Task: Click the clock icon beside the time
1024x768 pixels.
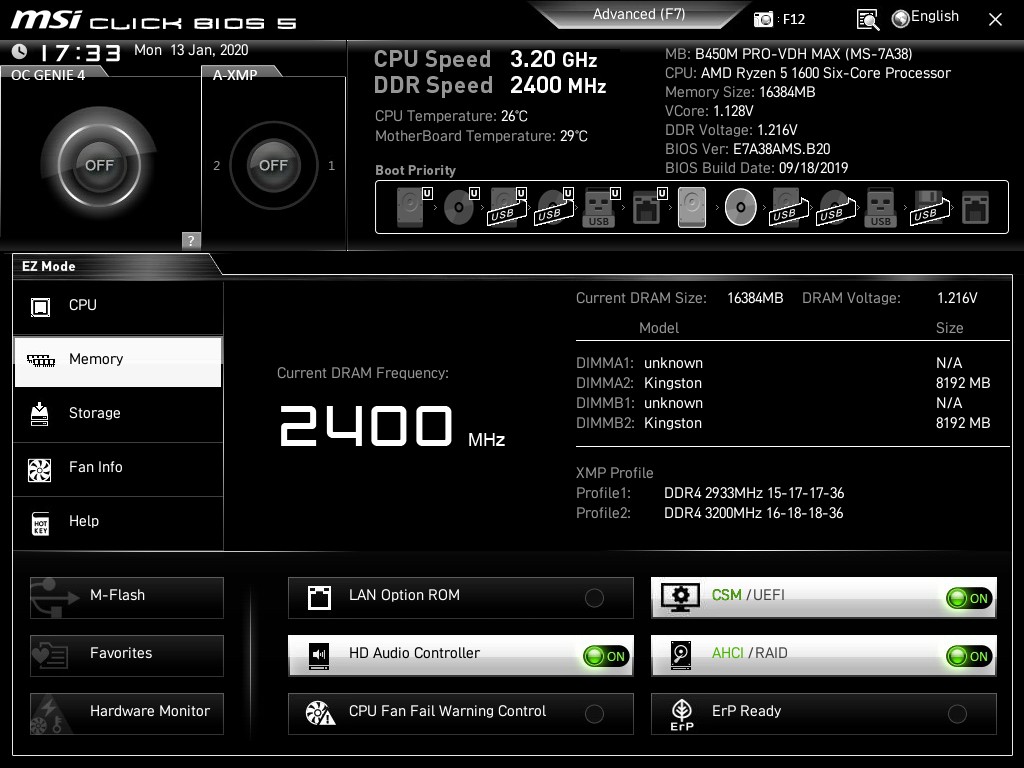Action: point(20,51)
